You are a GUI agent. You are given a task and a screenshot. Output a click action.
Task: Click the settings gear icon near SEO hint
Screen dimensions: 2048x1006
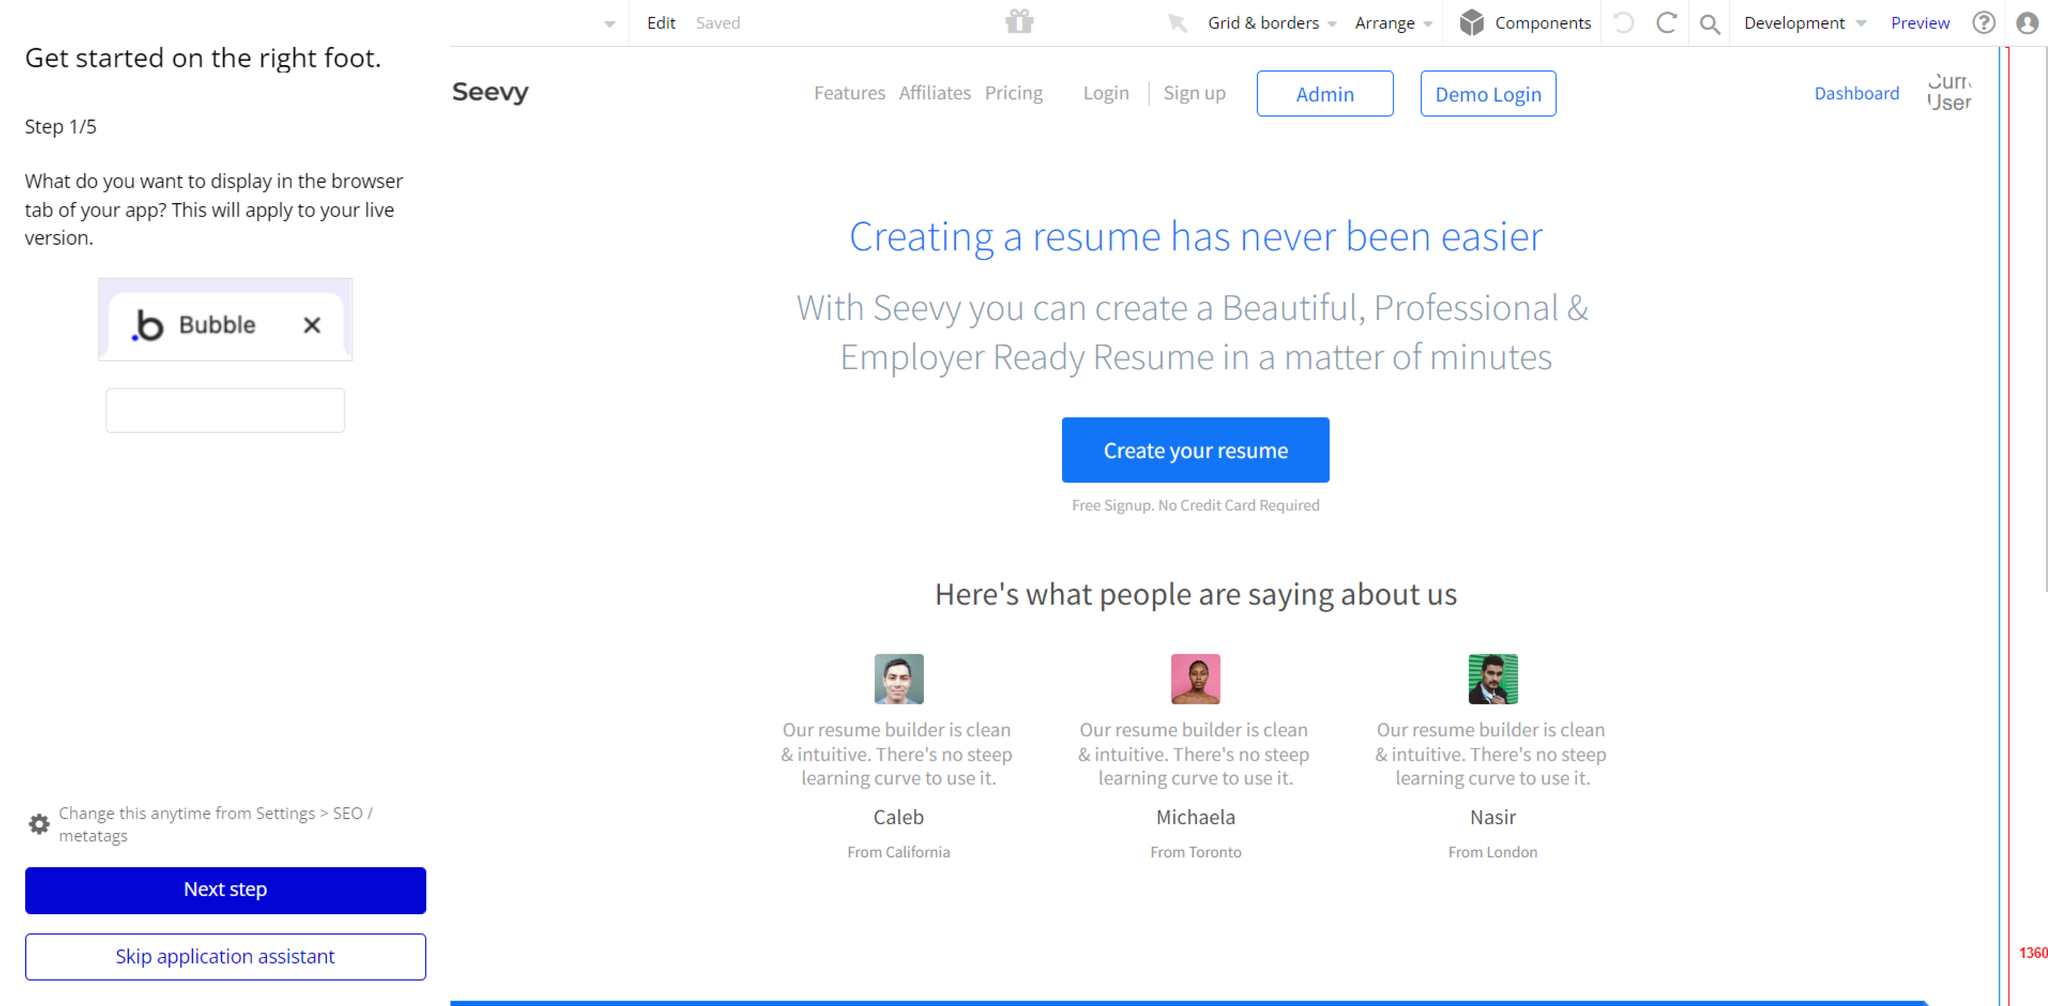[x=39, y=824]
